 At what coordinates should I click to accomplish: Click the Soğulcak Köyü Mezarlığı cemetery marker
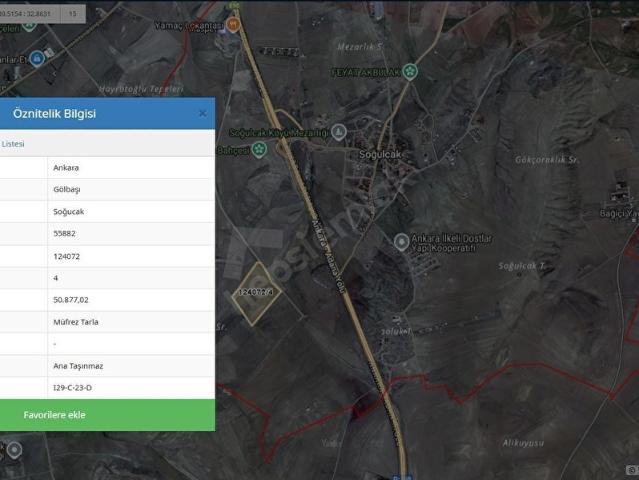click(339, 132)
